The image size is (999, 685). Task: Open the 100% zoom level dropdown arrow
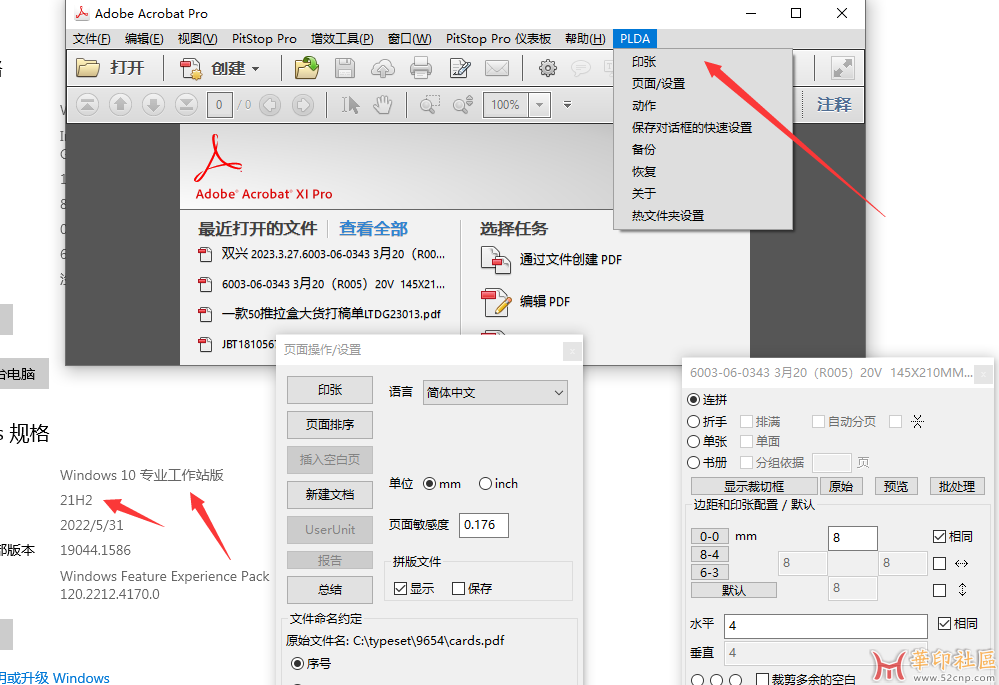coord(540,105)
